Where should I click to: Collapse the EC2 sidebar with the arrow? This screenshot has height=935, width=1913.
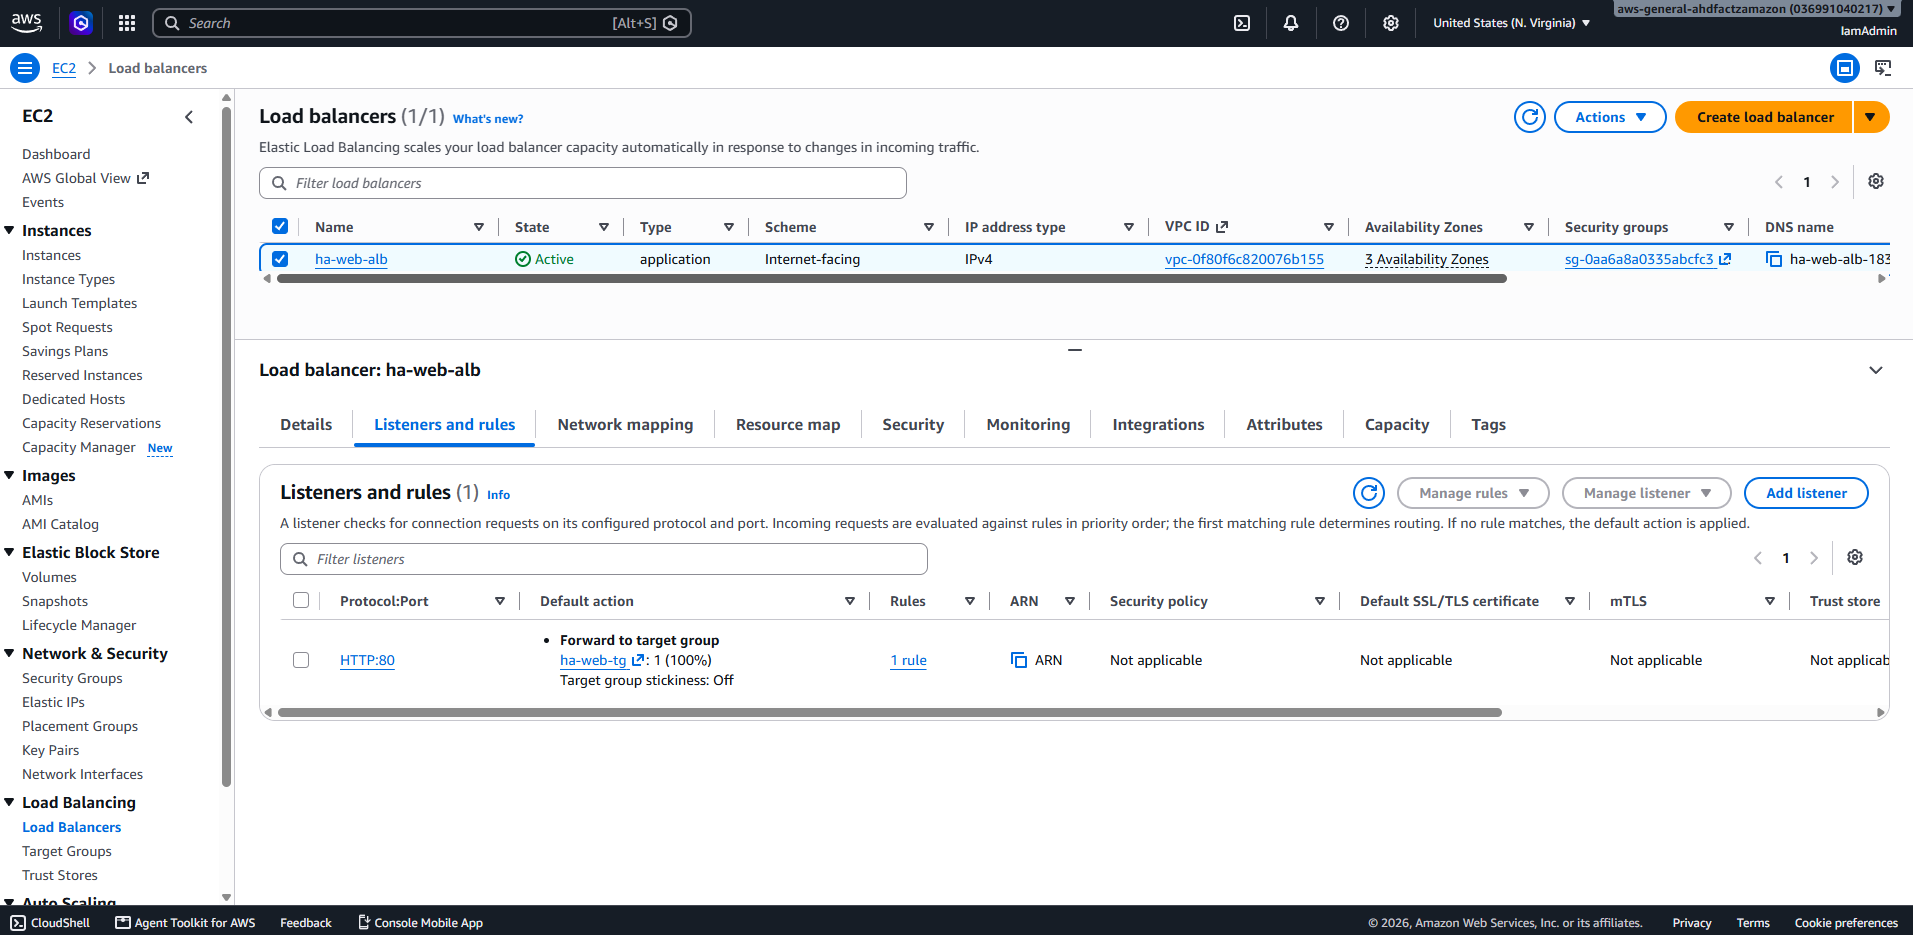189,117
